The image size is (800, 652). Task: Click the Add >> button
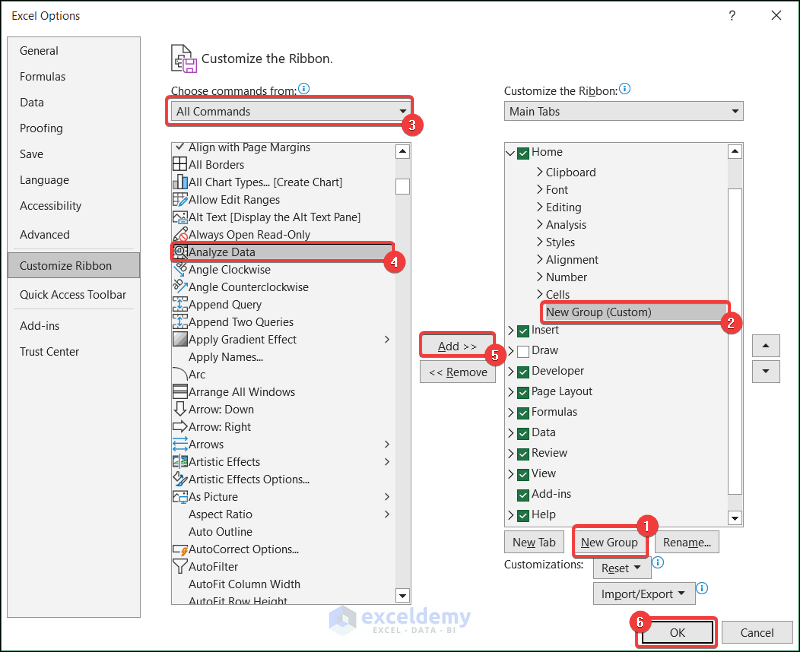[x=457, y=346]
